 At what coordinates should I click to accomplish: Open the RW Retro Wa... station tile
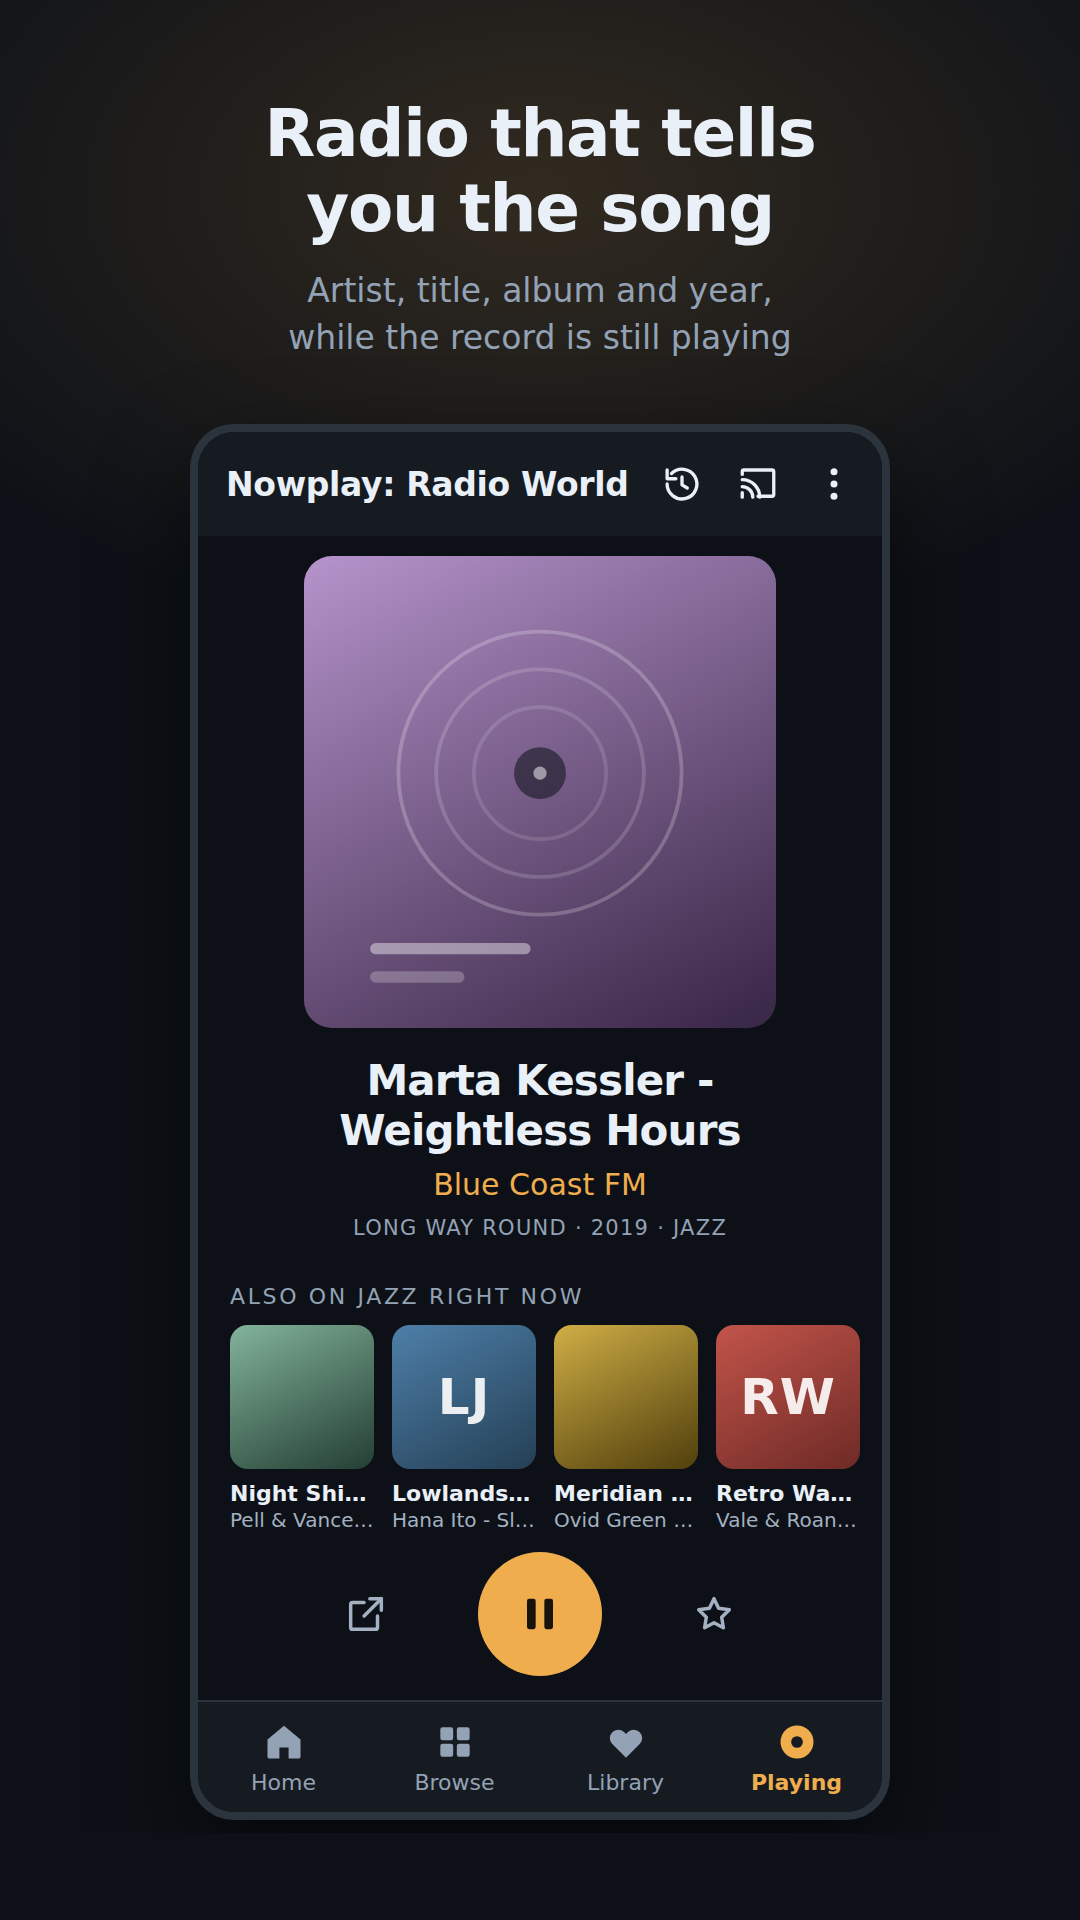(x=788, y=1397)
